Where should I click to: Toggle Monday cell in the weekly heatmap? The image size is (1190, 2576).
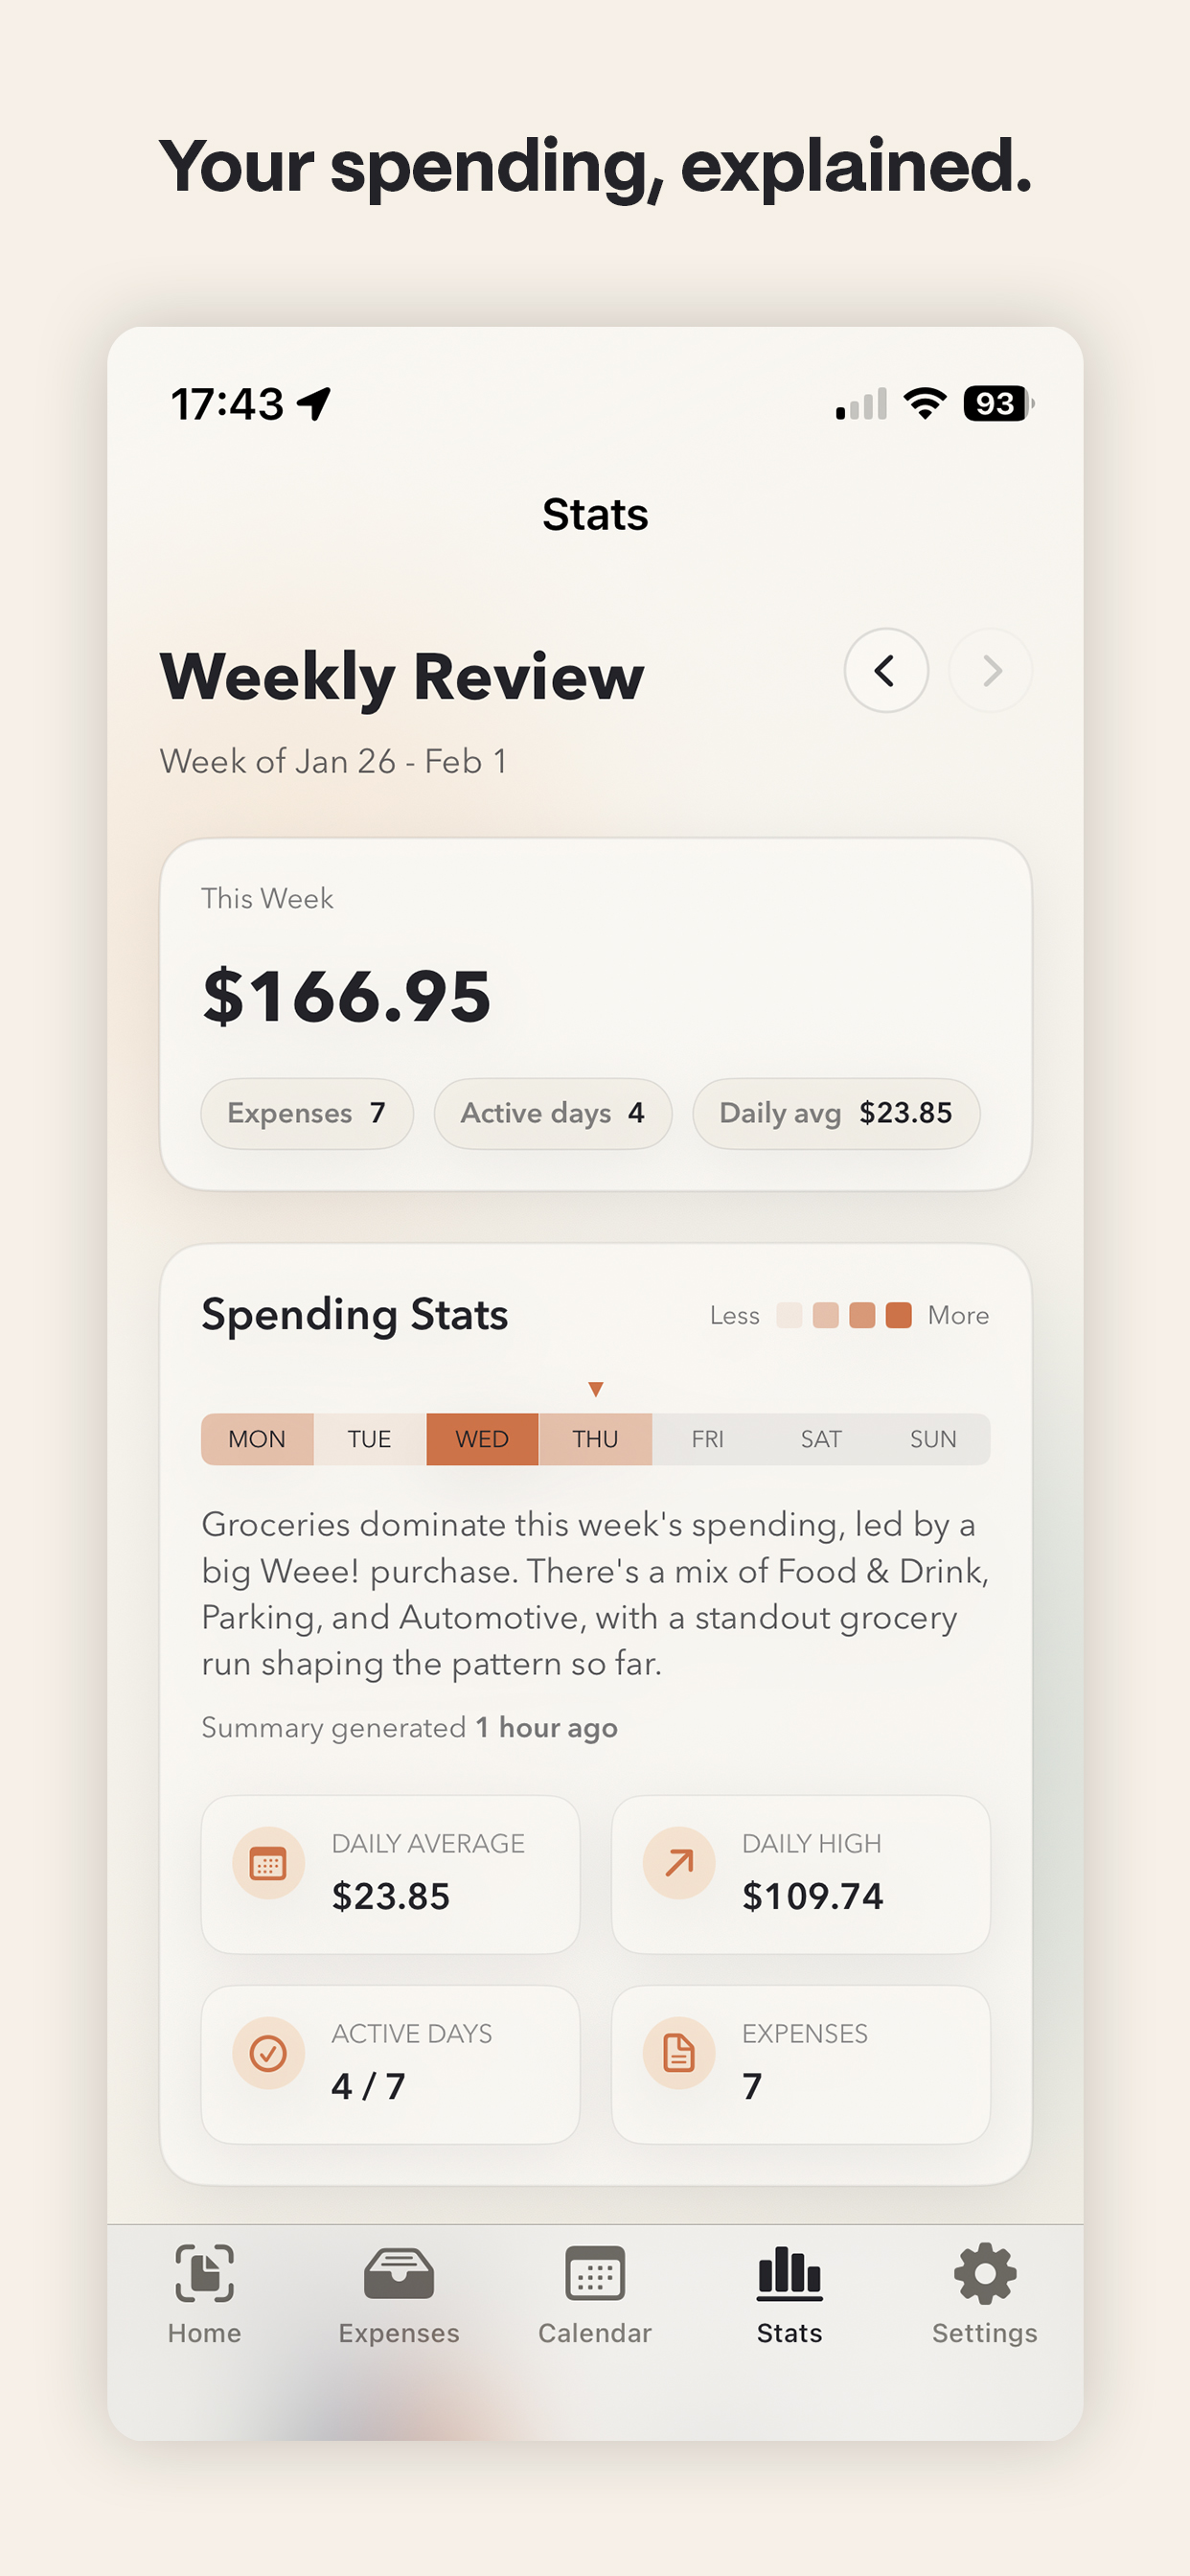257,1438
